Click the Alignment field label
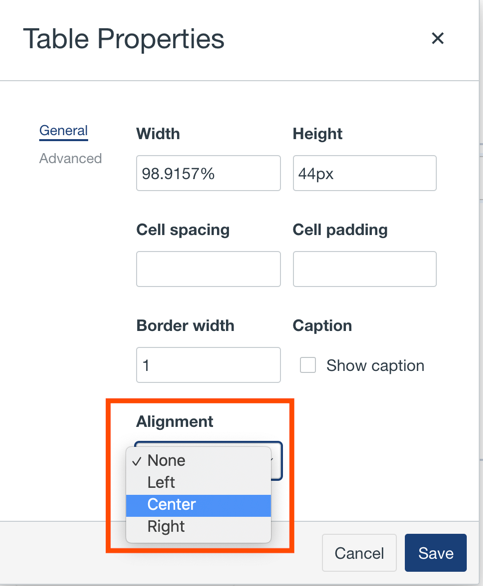Viewport: 483px width, 586px height. [x=175, y=422]
